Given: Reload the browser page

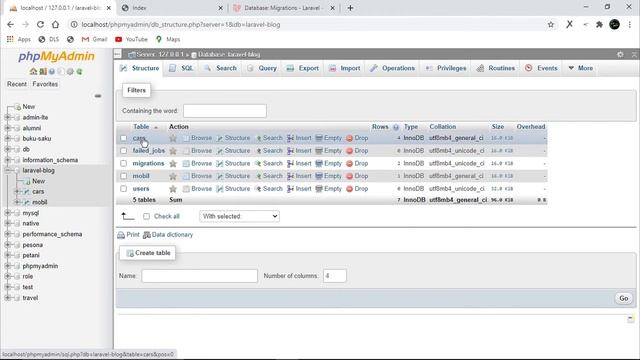Looking at the screenshot, I should [40, 24].
